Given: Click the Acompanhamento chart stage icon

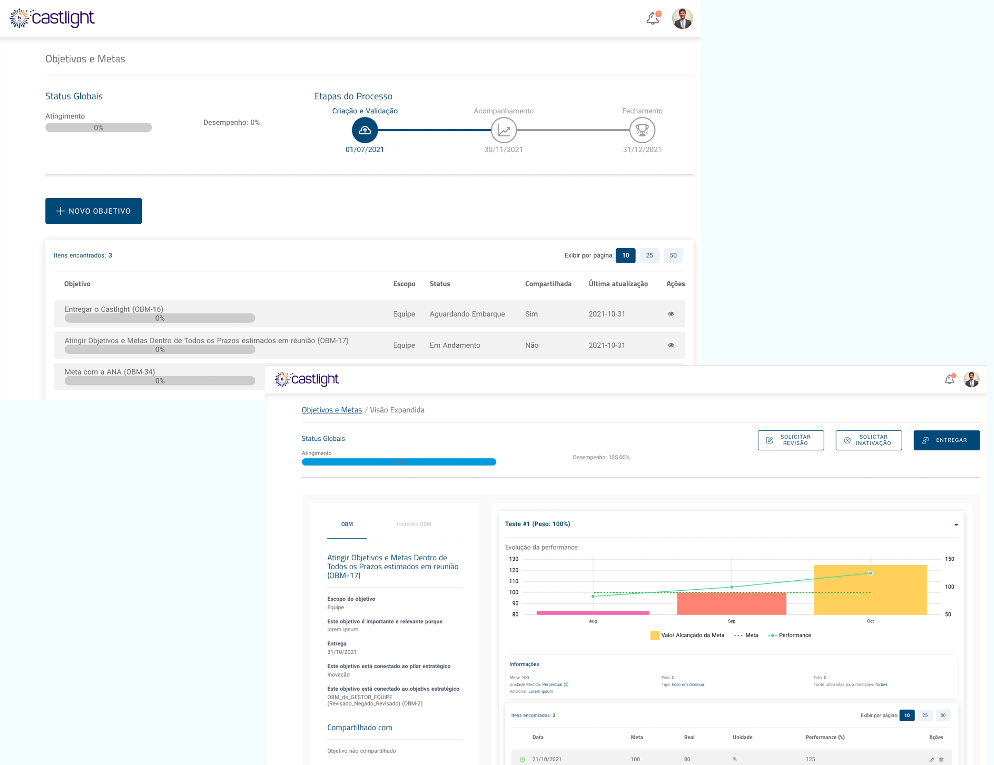Looking at the screenshot, I should pos(504,130).
